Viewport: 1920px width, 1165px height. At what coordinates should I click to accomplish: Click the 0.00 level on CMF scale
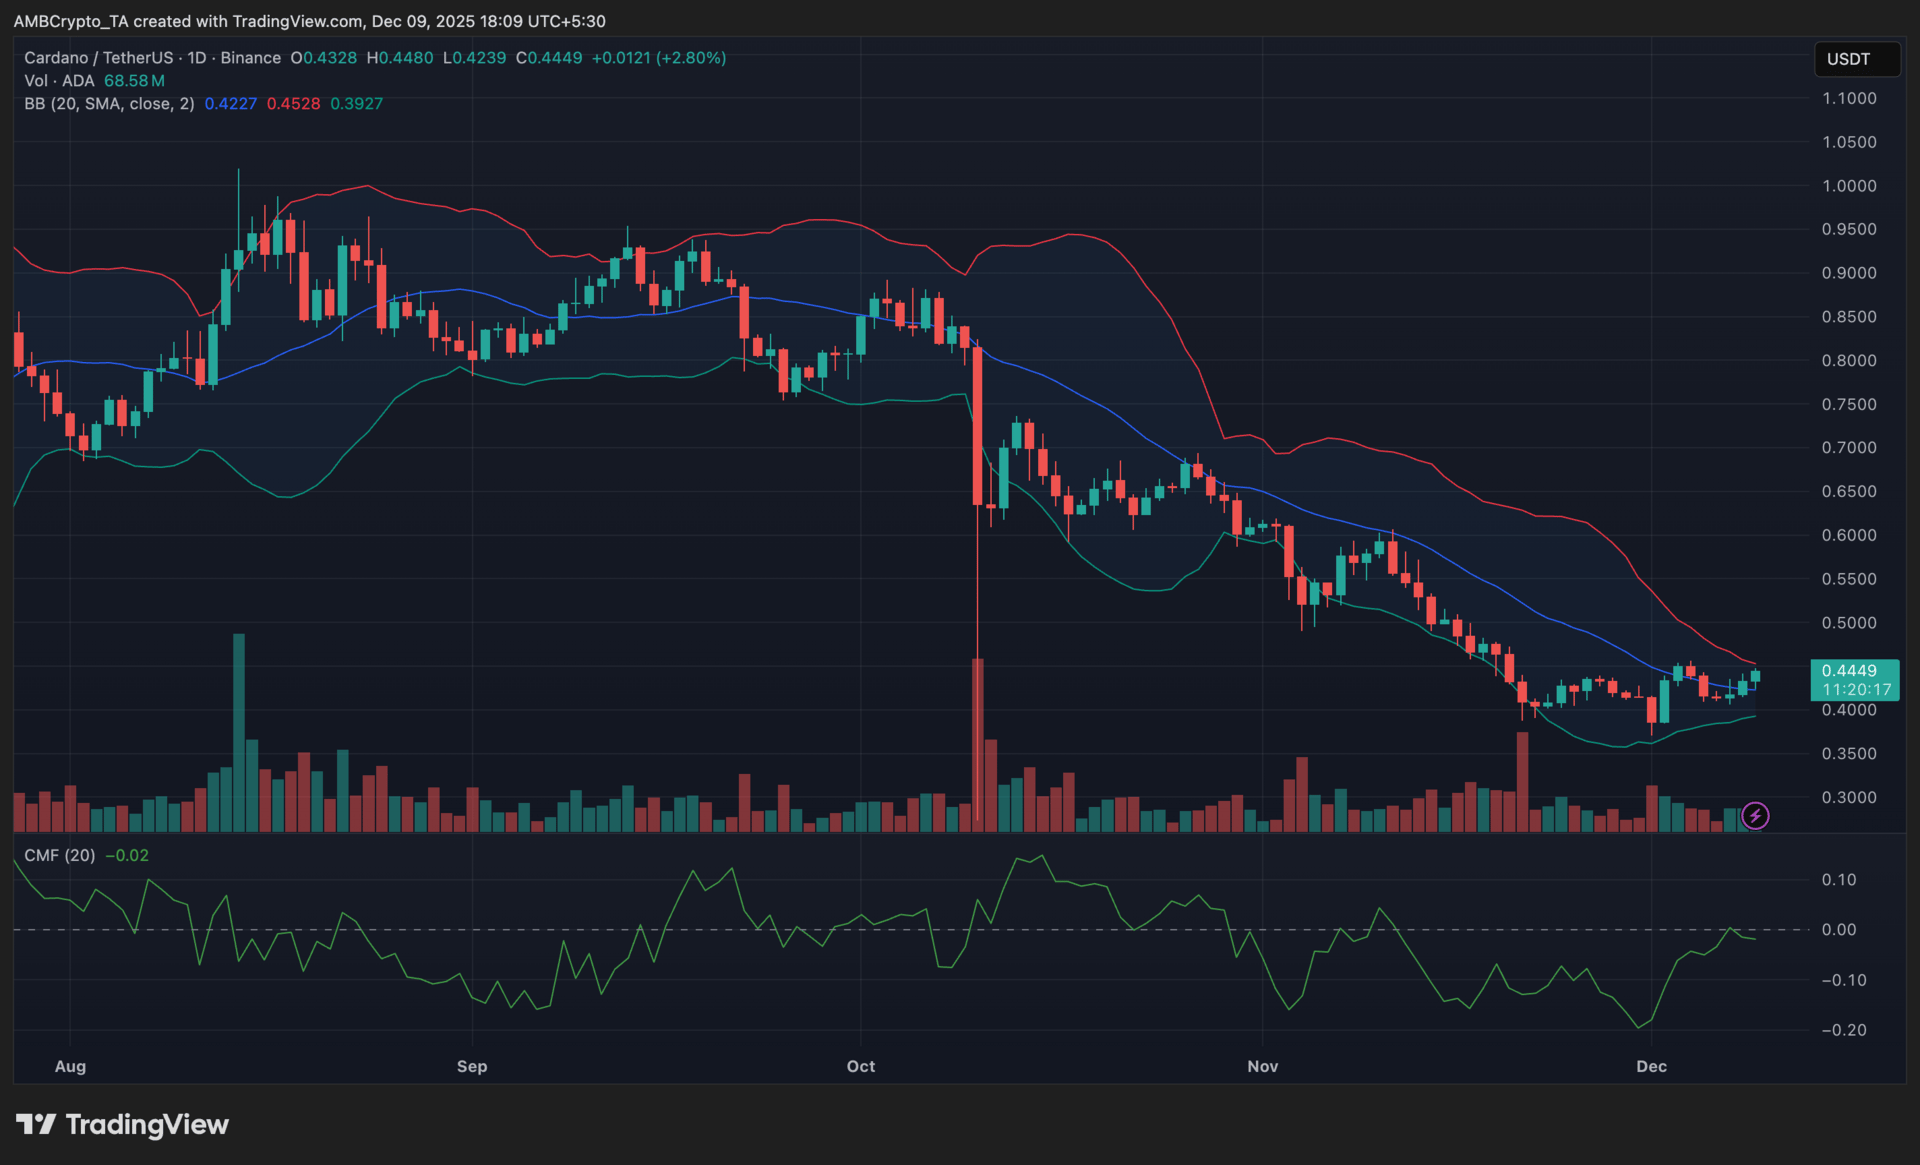point(1838,930)
